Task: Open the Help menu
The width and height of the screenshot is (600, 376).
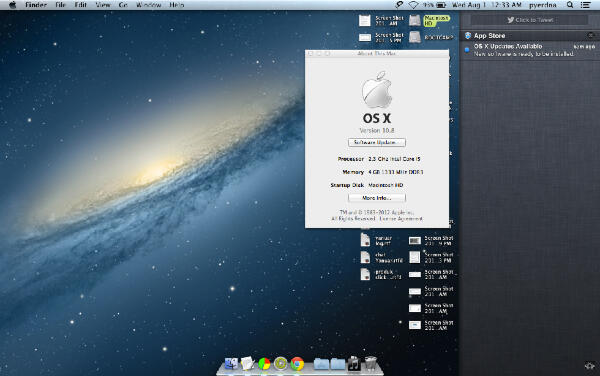Action: click(x=176, y=5)
